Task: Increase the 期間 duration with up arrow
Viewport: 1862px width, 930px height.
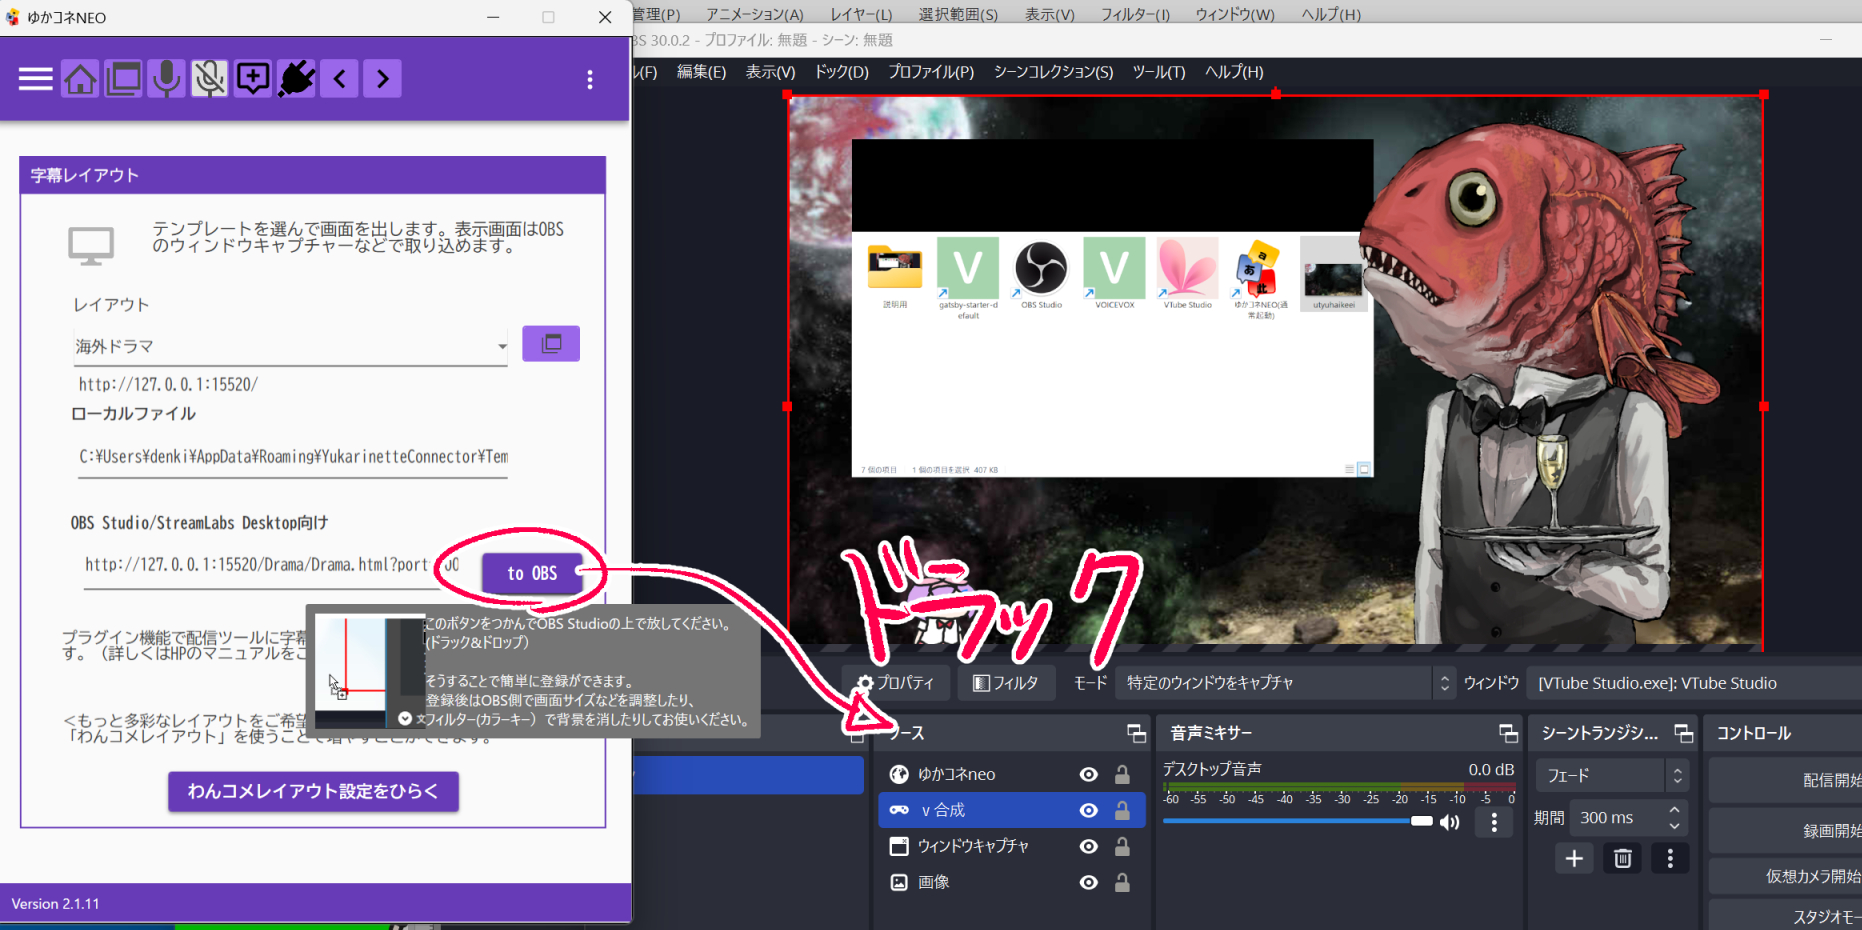Action: point(1675,810)
